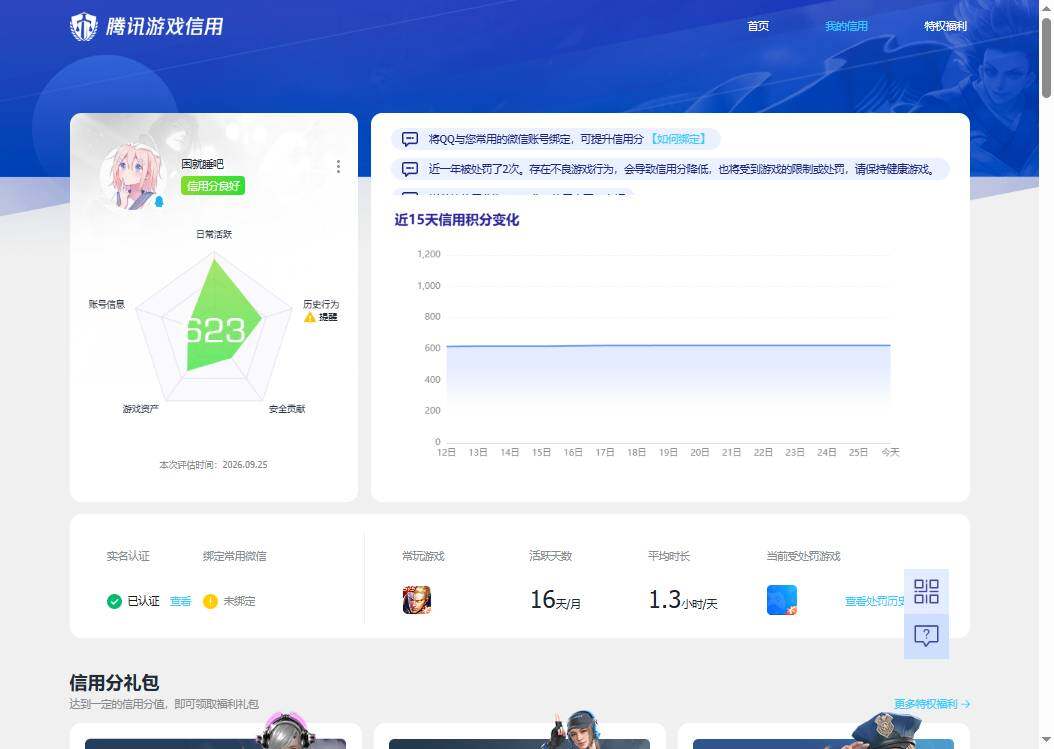Open the 首页 navigation tab
1054x749 pixels.
pos(758,26)
